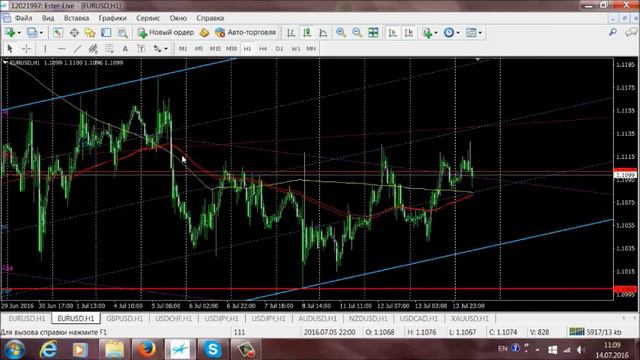Image resolution: width=640 pixels, height=360 pixels.
Task: Open the Strategy Tester magnifier icon
Action: click(122, 33)
